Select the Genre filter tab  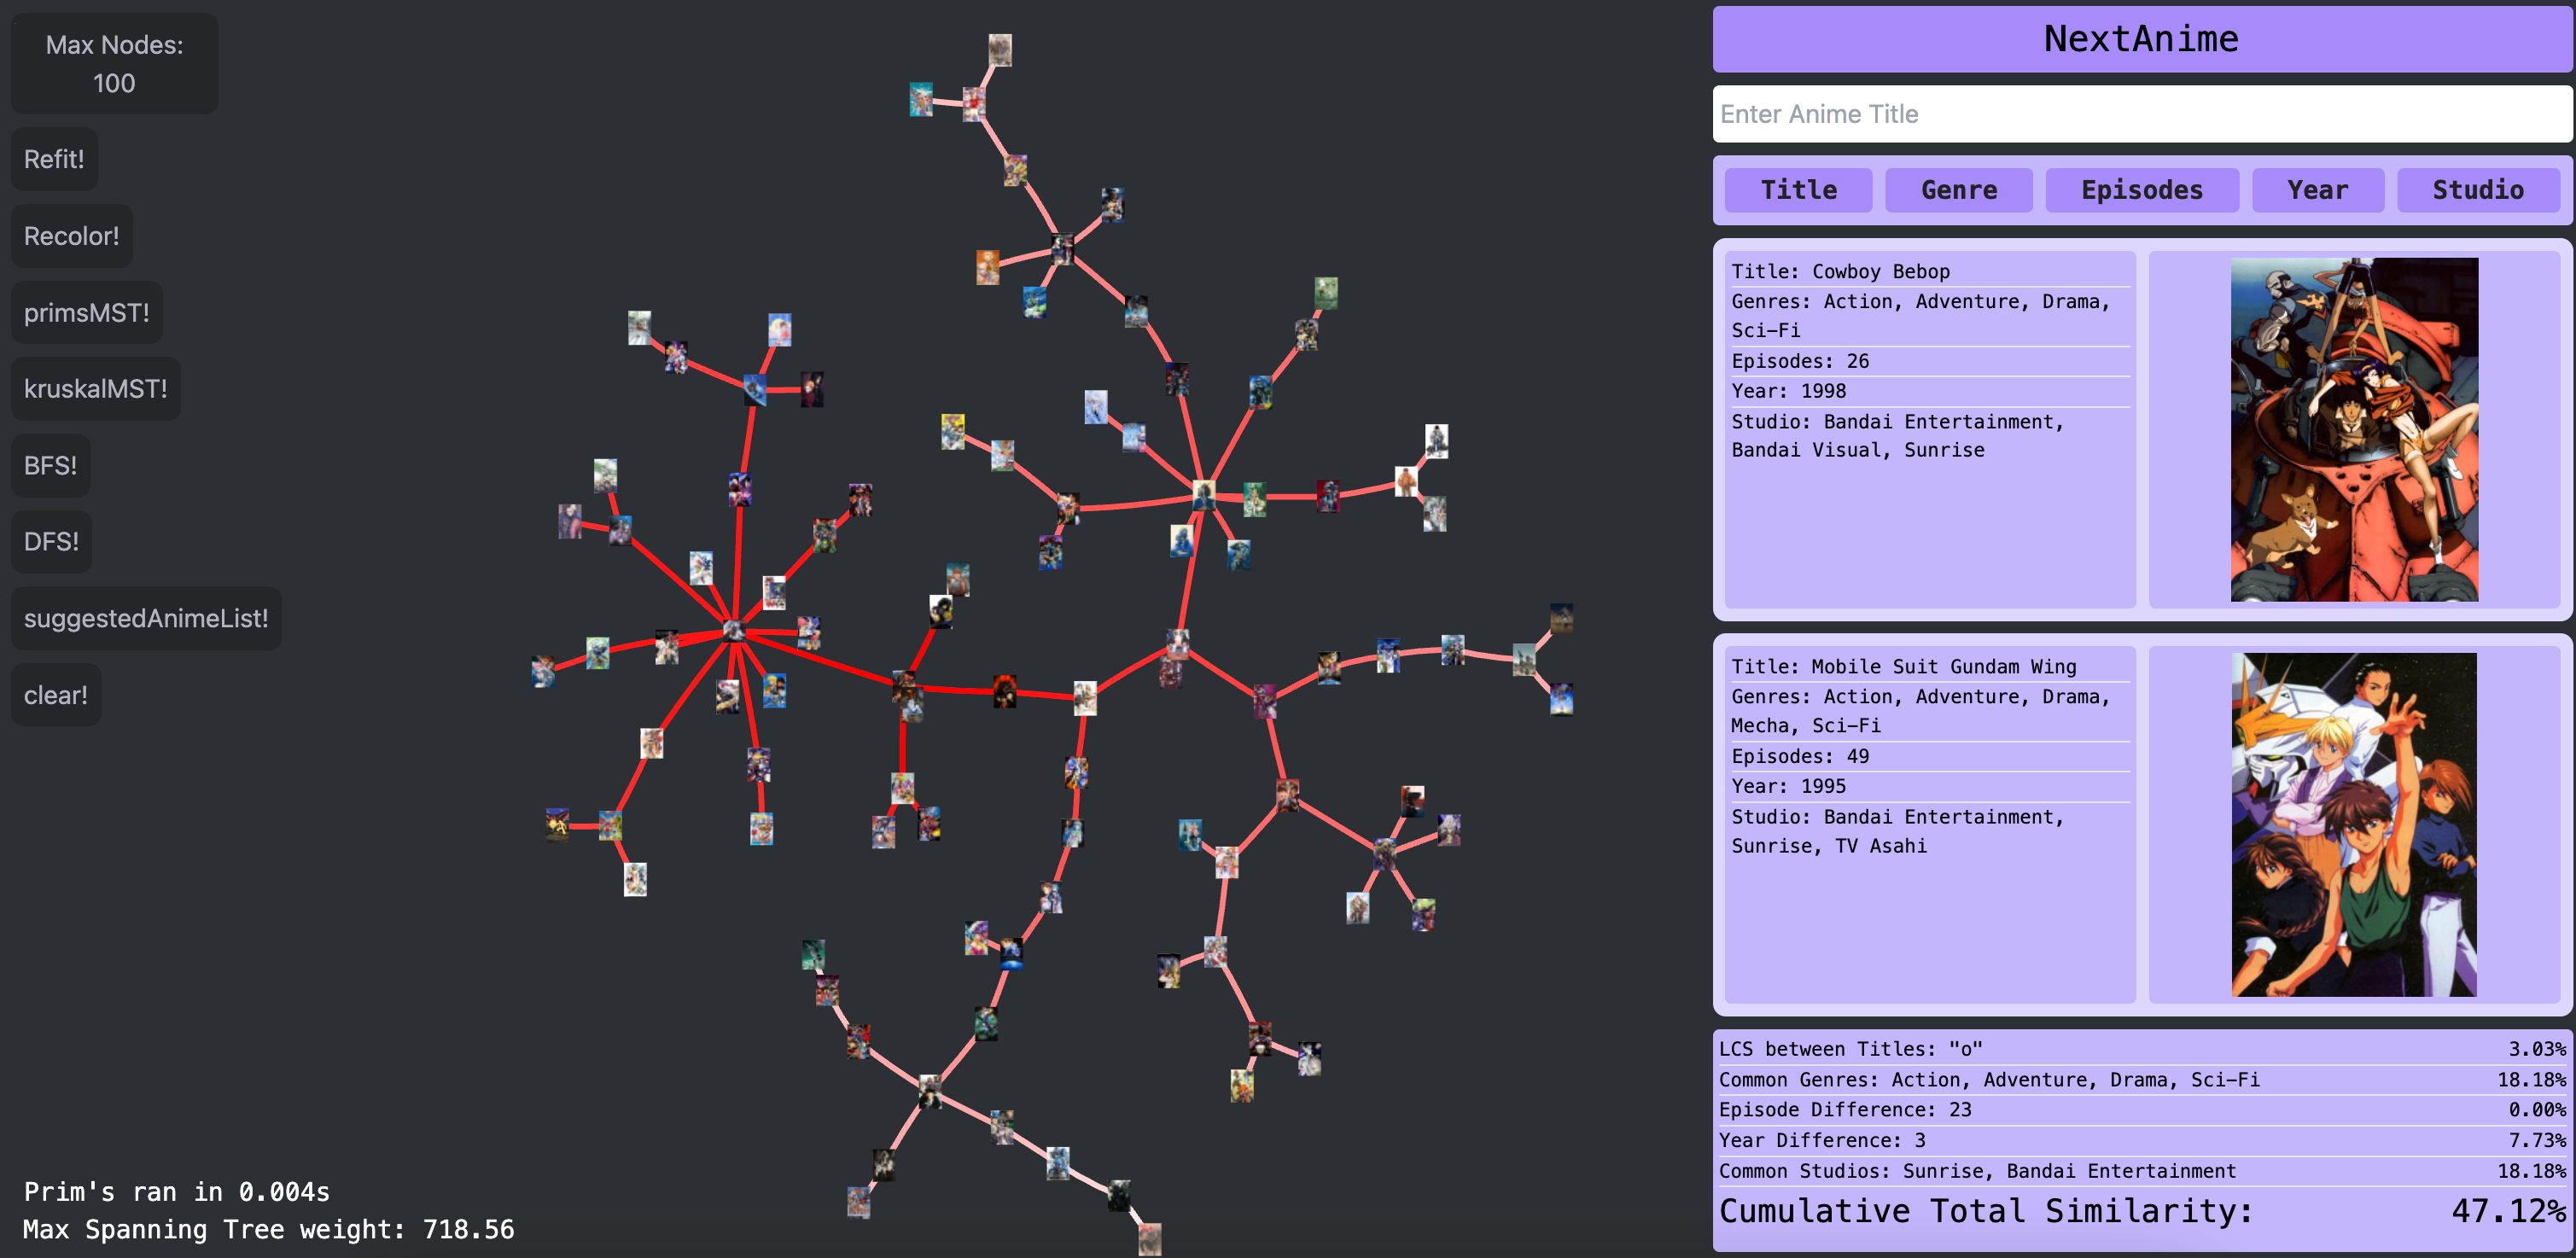point(1958,190)
